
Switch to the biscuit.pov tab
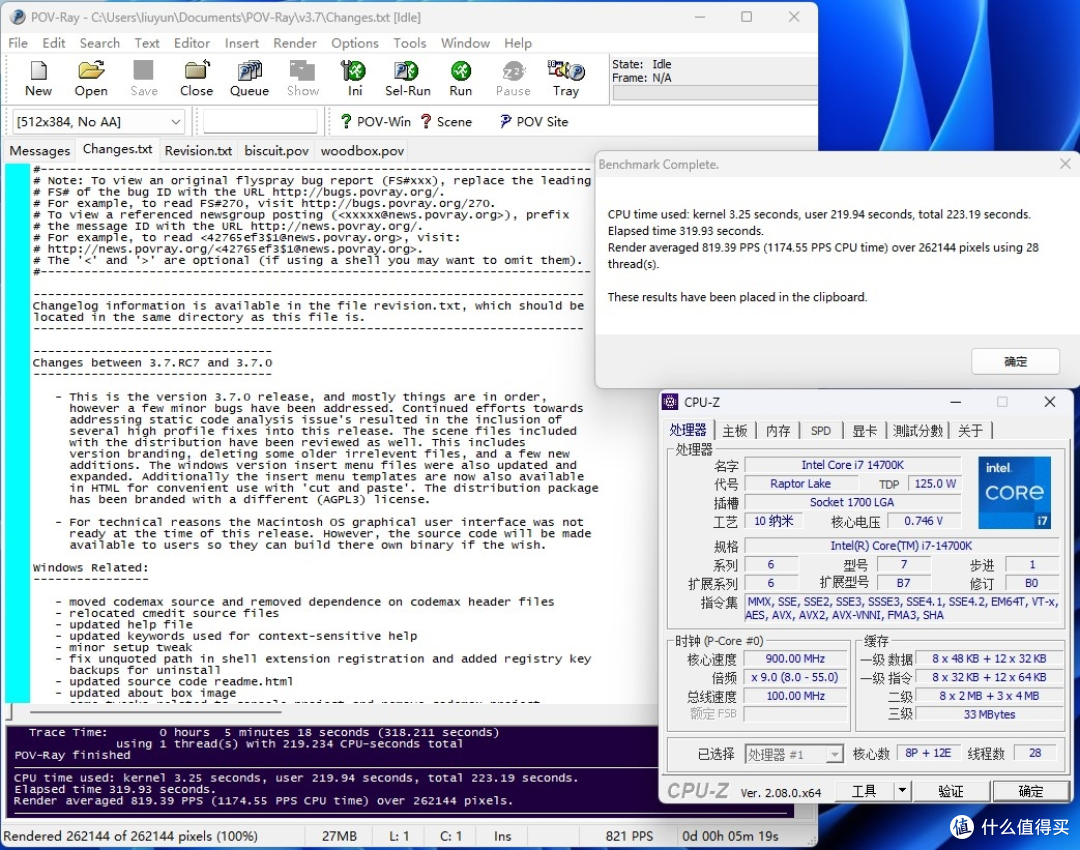pyautogui.click(x=276, y=150)
